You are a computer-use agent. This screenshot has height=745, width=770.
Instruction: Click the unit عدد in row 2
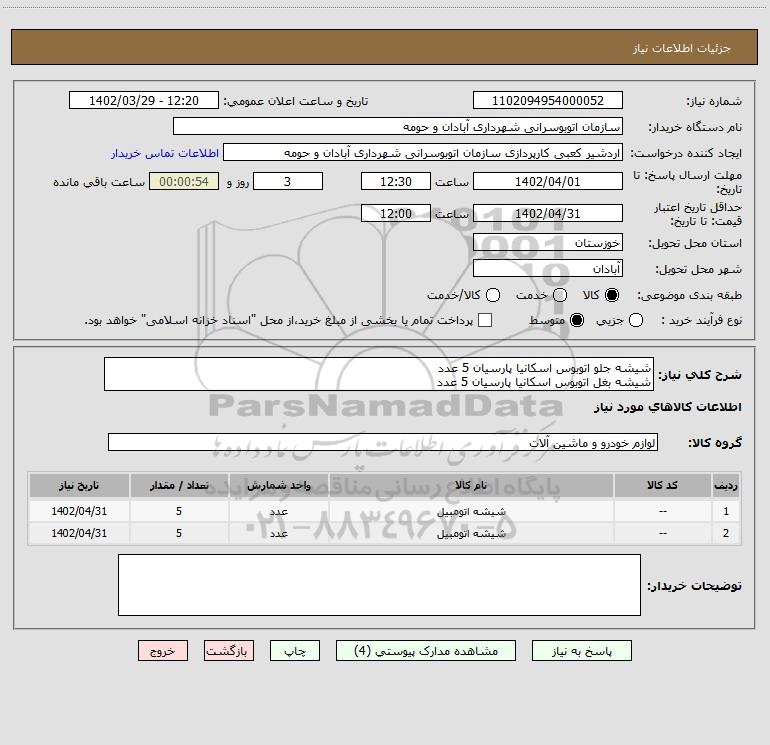click(278, 533)
